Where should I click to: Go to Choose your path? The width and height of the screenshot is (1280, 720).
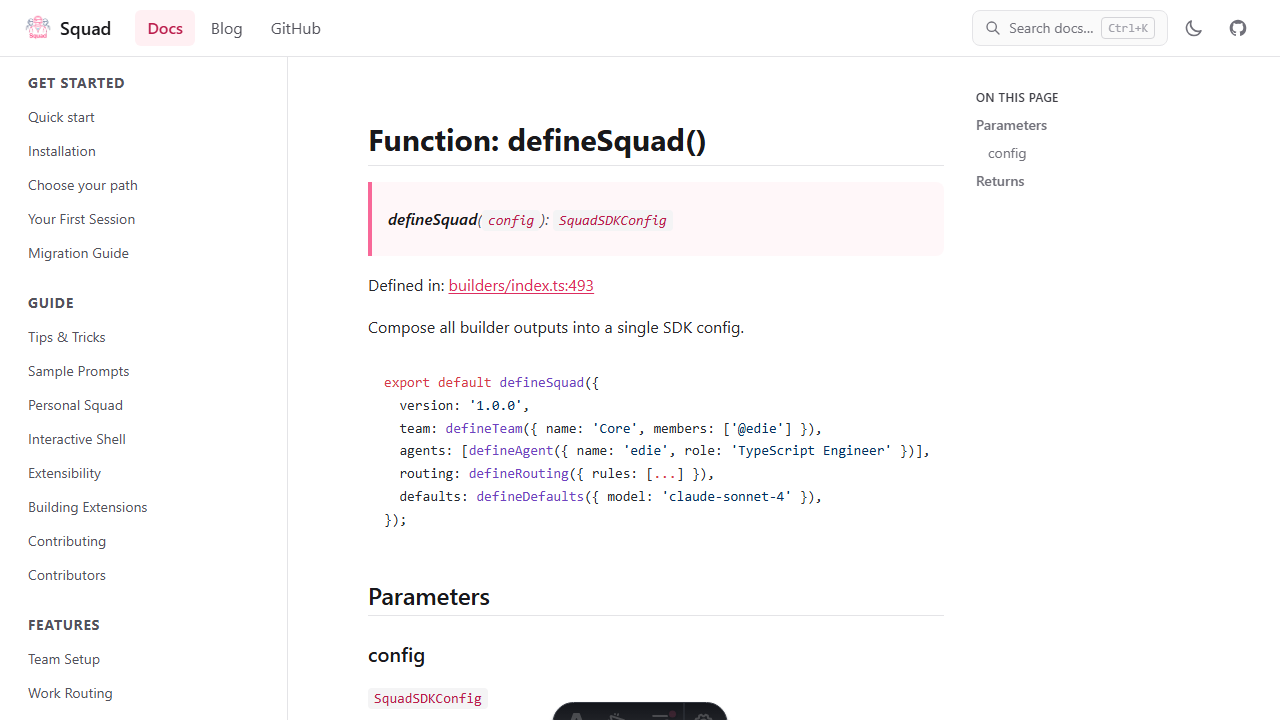(83, 185)
